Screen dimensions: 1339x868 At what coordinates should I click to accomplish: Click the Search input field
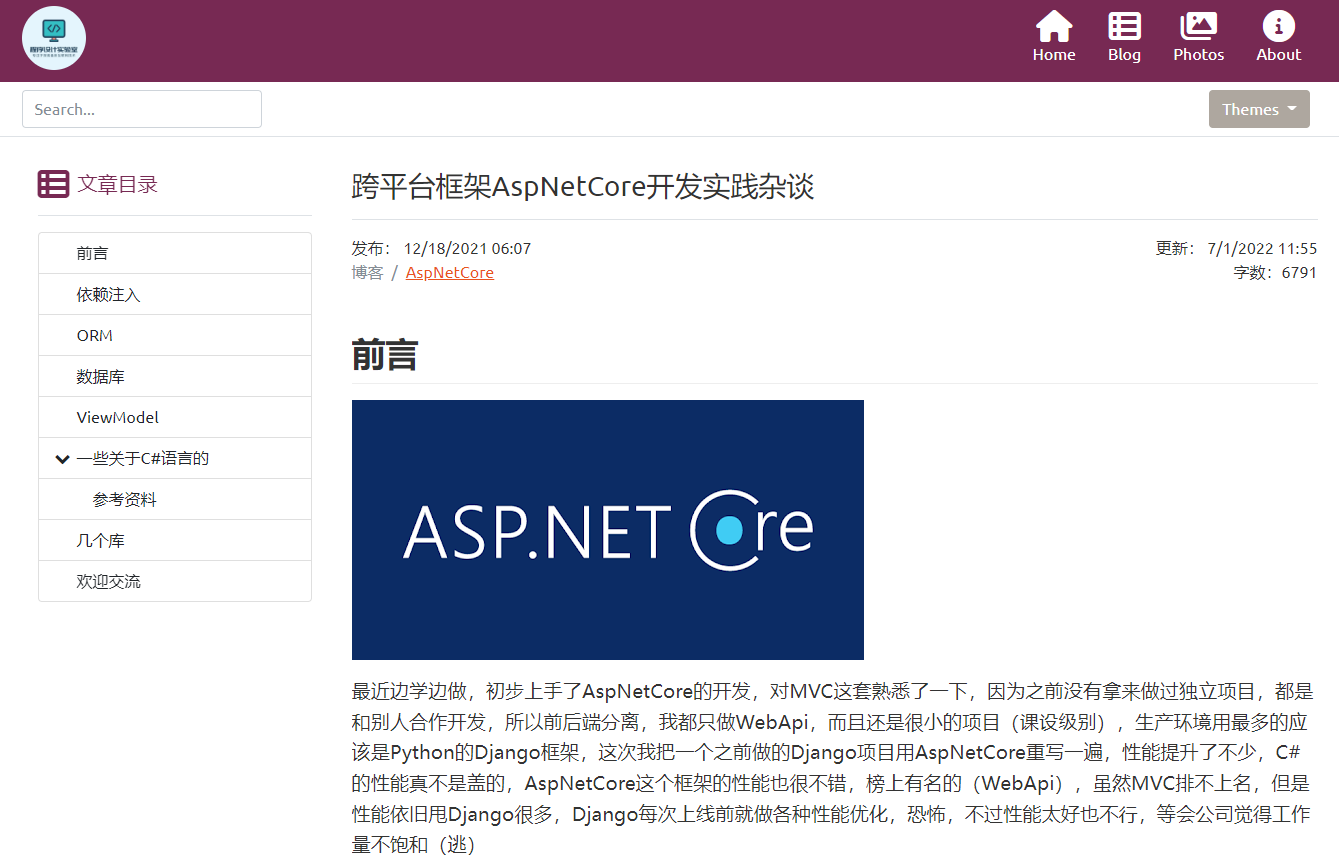(x=142, y=109)
